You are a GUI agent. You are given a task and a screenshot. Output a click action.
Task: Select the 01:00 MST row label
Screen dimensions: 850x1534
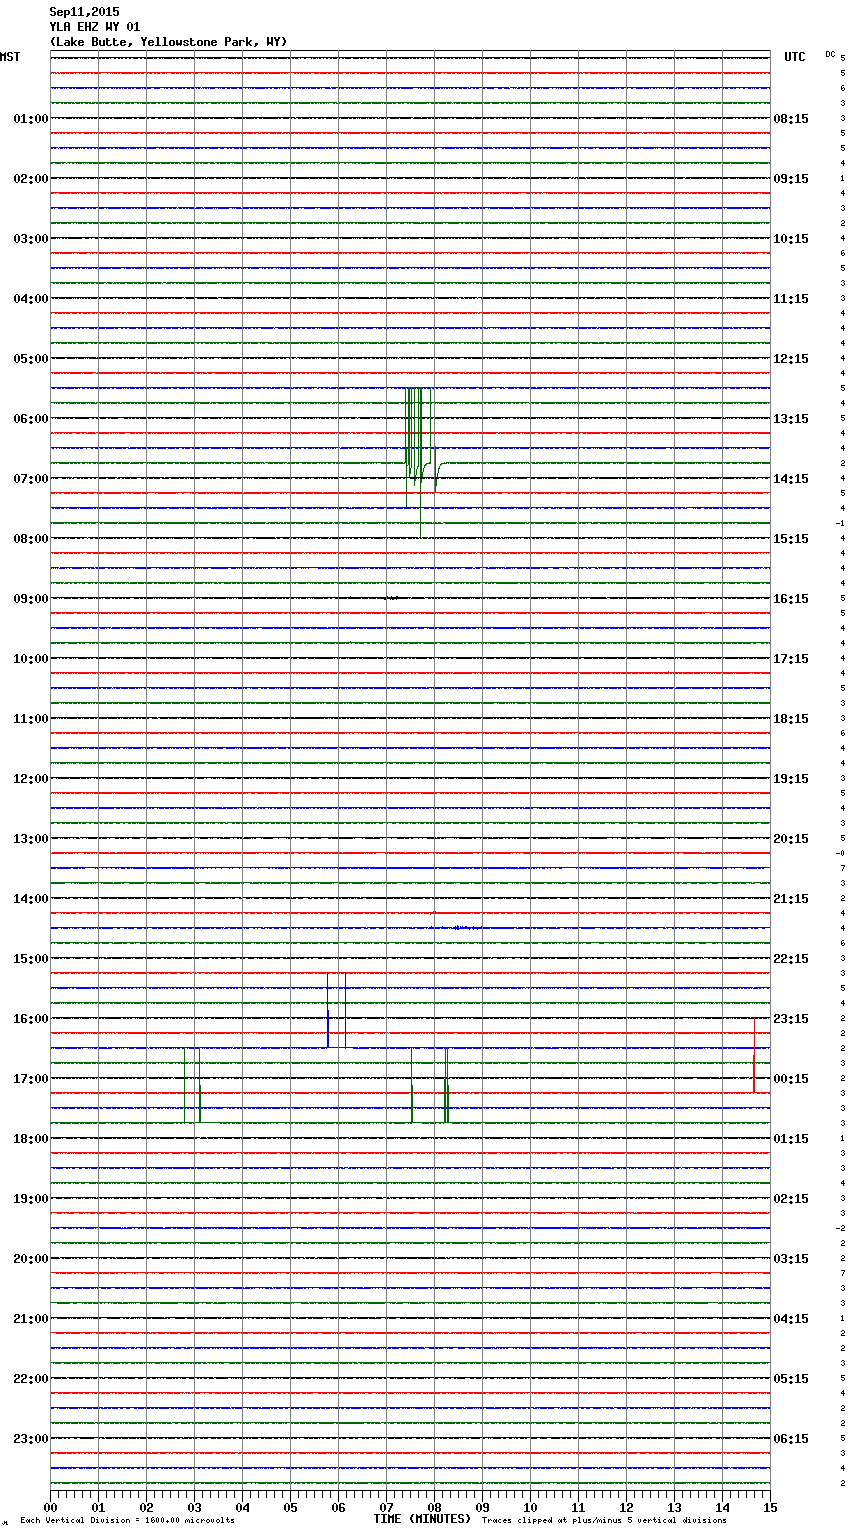coord(30,118)
